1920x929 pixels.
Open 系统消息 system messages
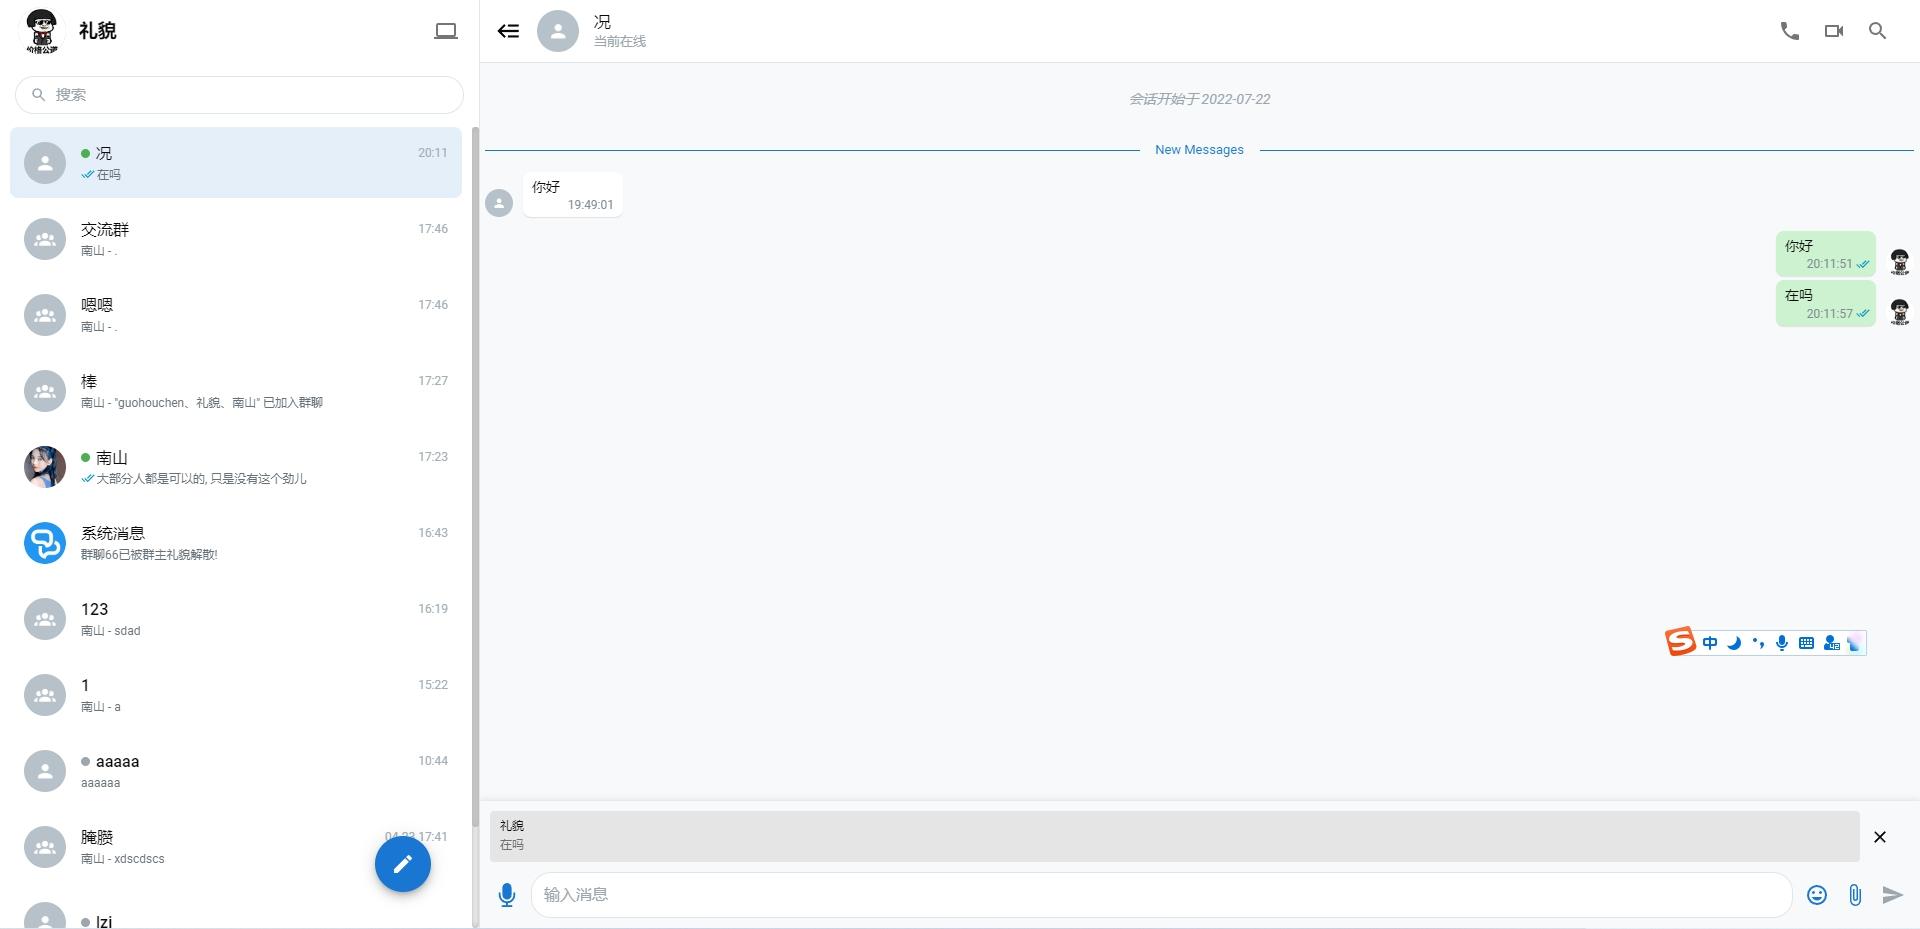(x=236, y=543)
